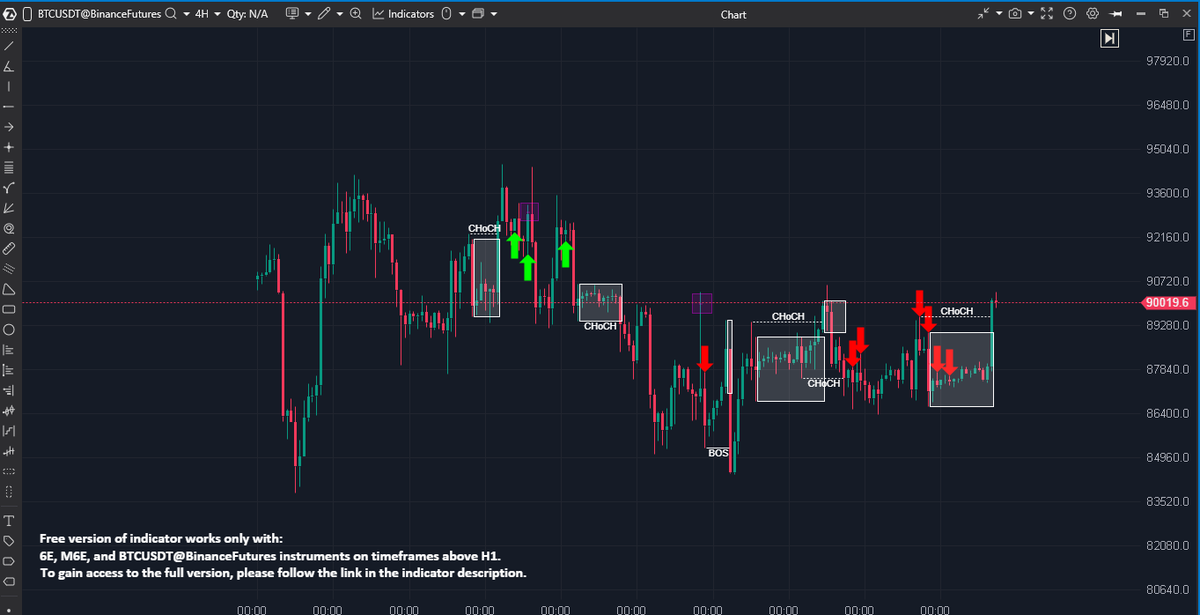
Task: Expand the symbol search dropdown arrow
Action: tap(187, 14)
